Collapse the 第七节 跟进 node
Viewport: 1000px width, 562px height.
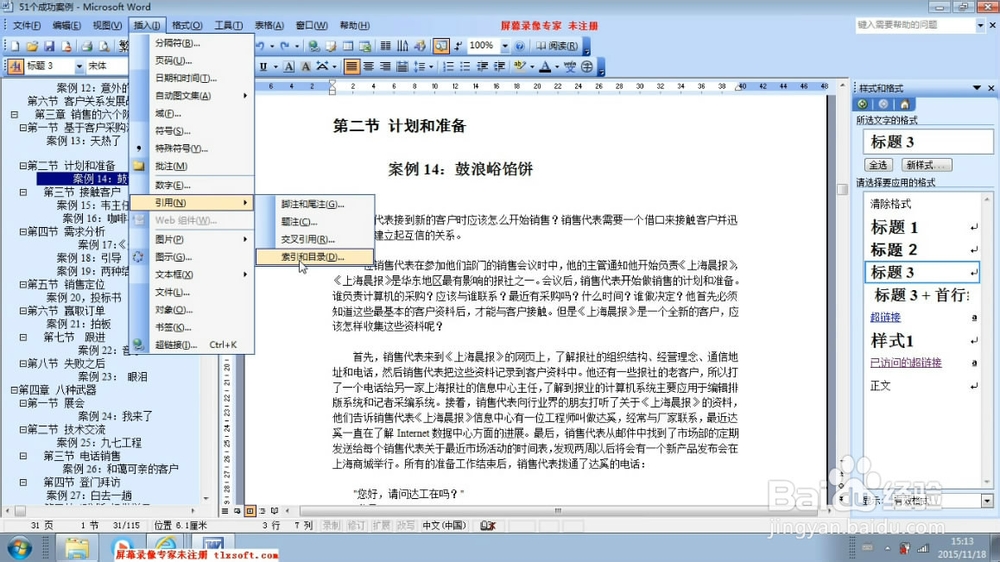[x=23, y=337]
